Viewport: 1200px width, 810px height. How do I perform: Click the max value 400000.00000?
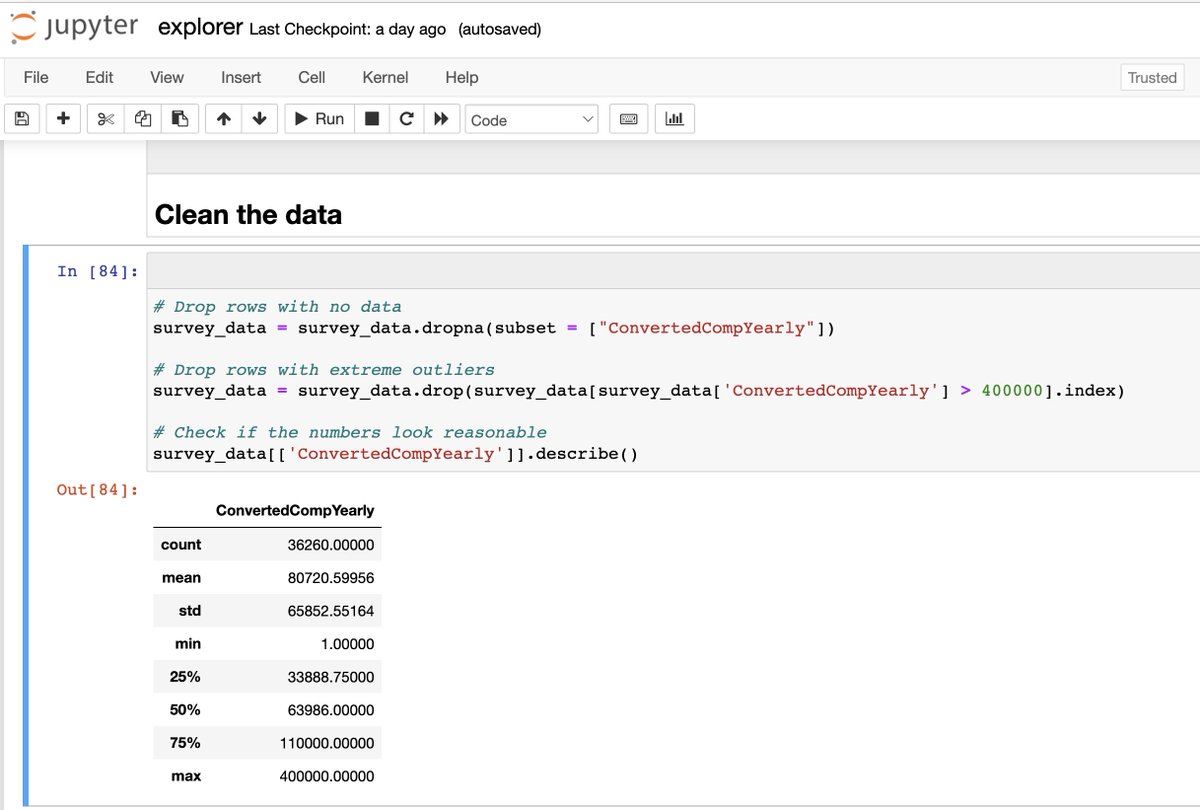[x=327, y=776]
